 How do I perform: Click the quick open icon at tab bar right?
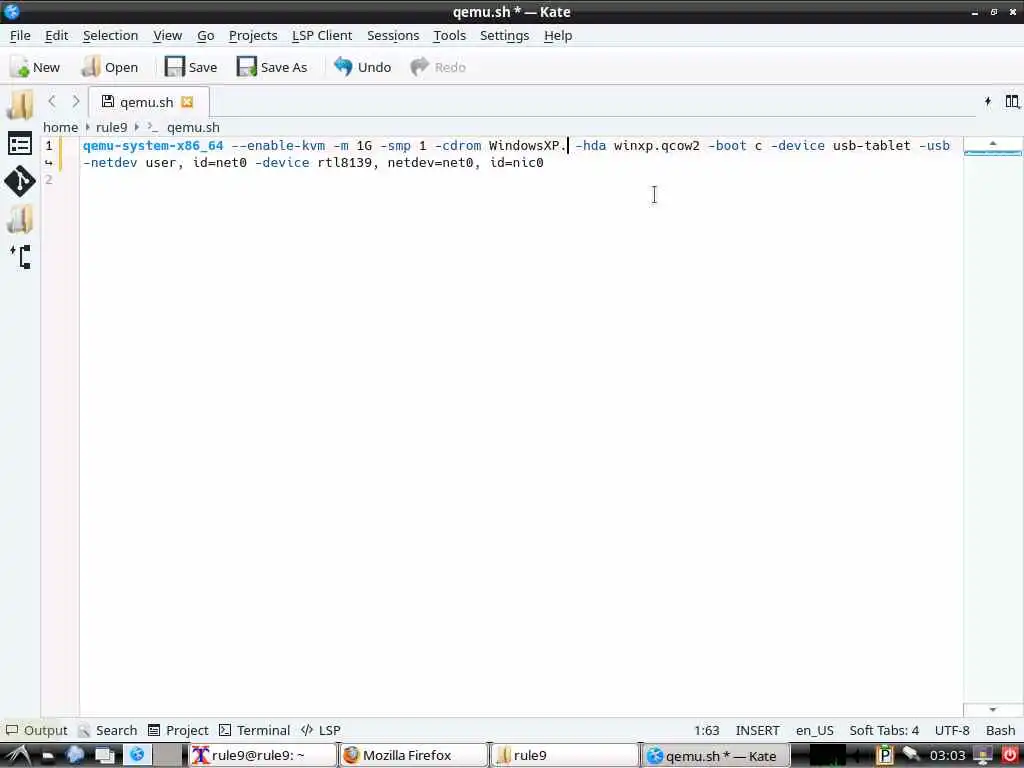click(x=988, y=101)
